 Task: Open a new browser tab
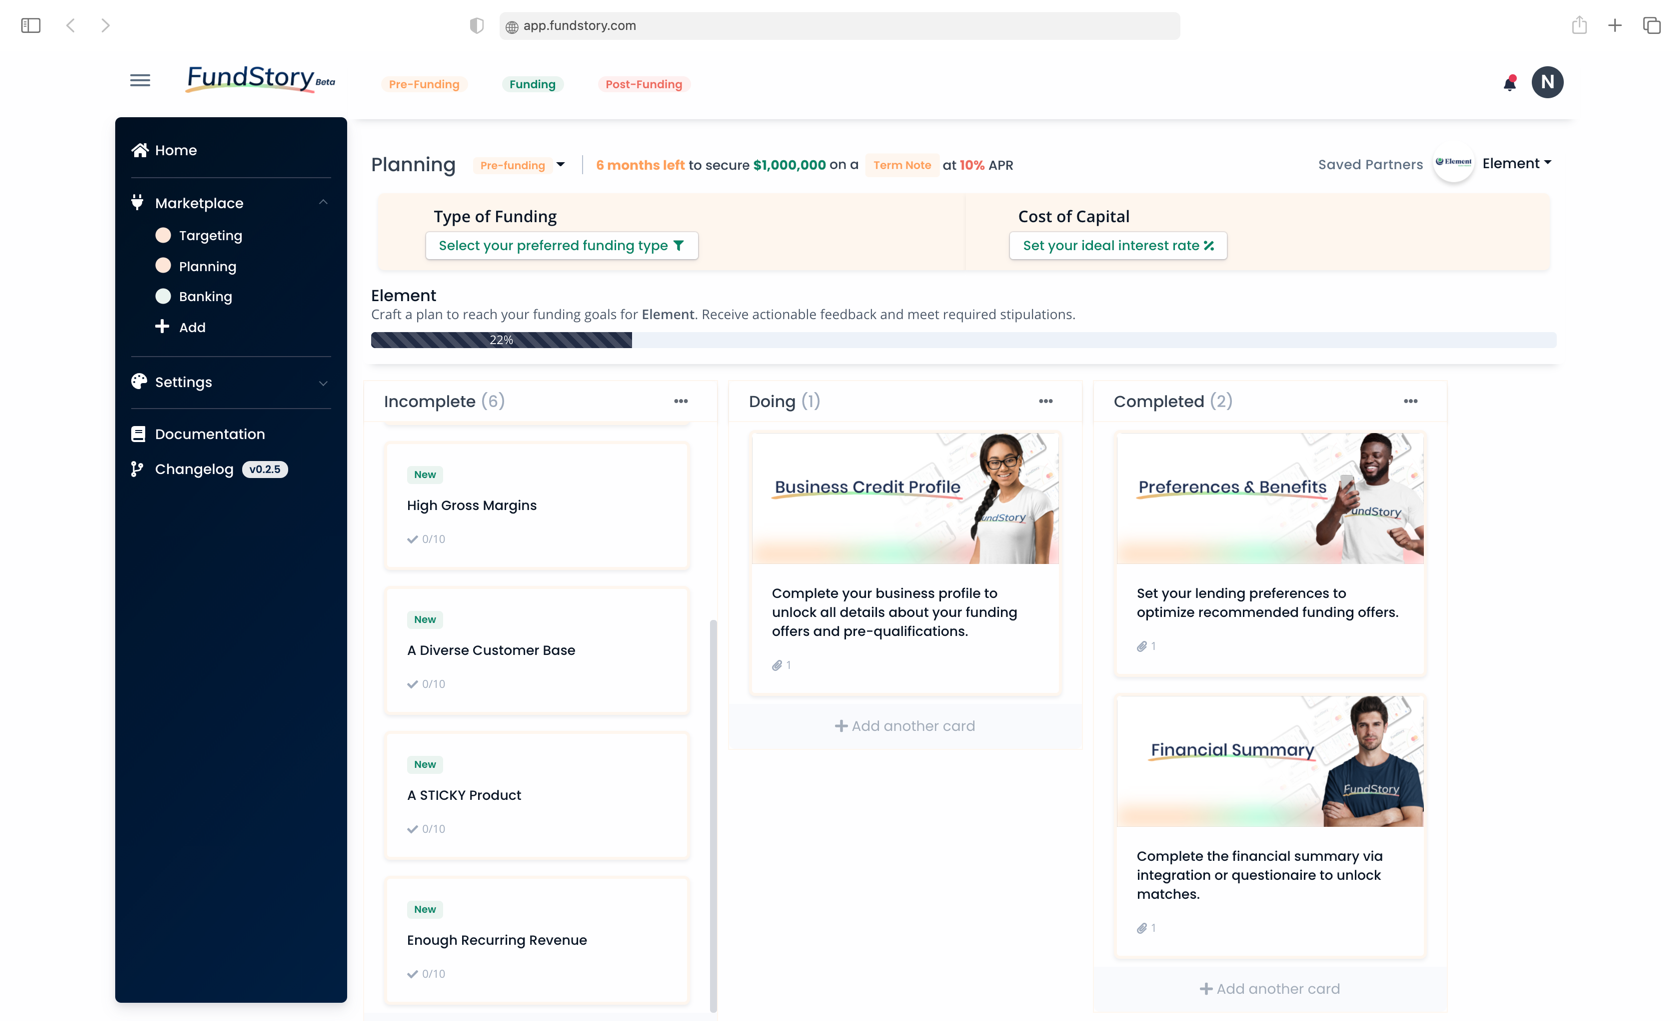click(1615, 25)
